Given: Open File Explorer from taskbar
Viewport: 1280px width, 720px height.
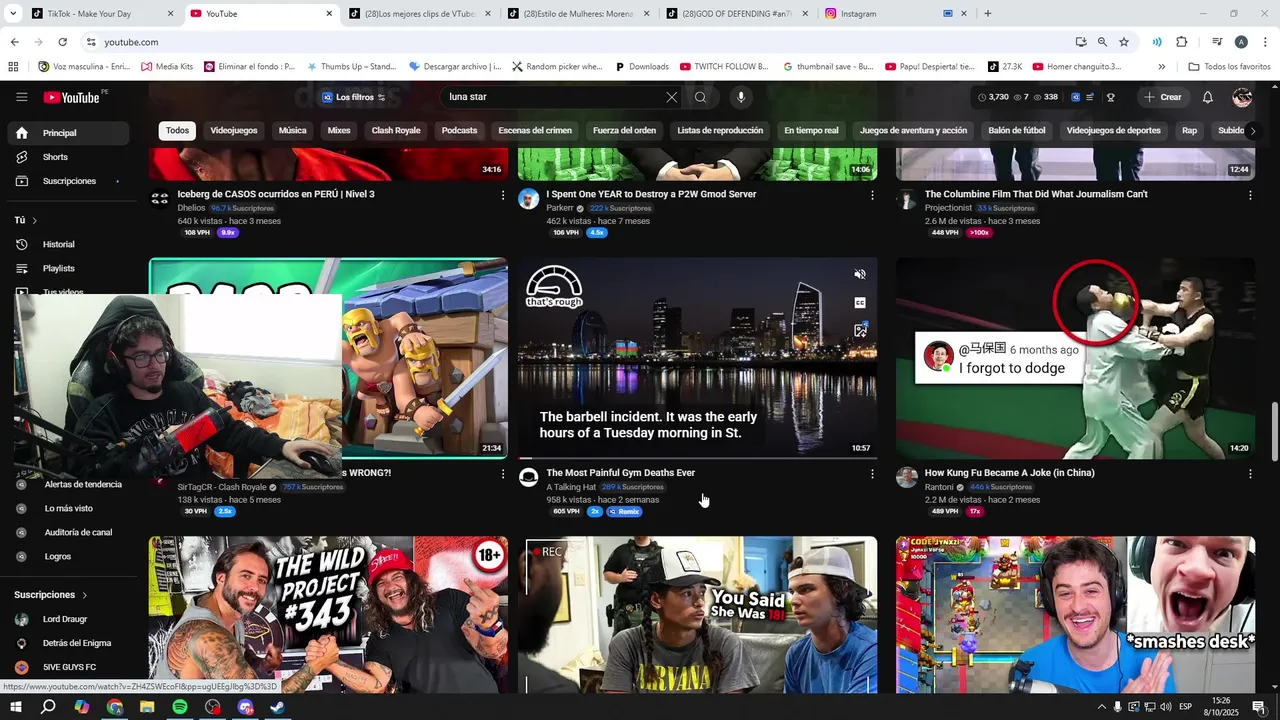Looking at the screenshot, I should click(147, 707).
